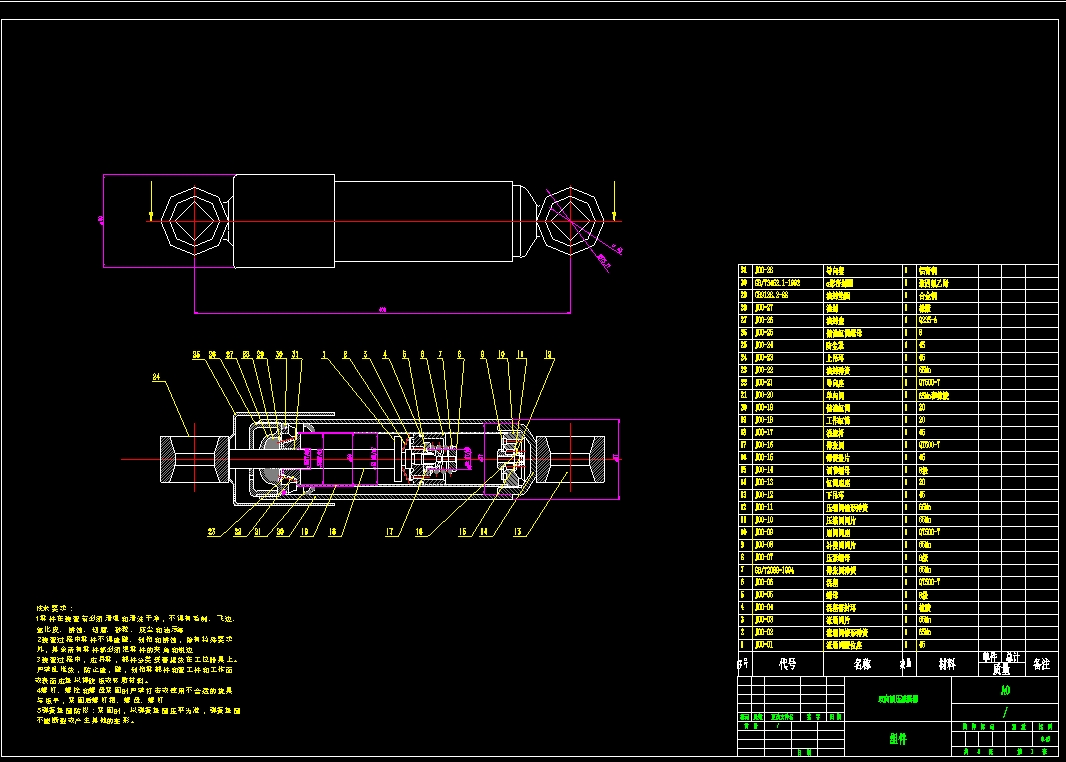Viewport: 1066px width, 762px height.
Task: Select part balloon number 24 on section view
Action: [x=156, y=377]
